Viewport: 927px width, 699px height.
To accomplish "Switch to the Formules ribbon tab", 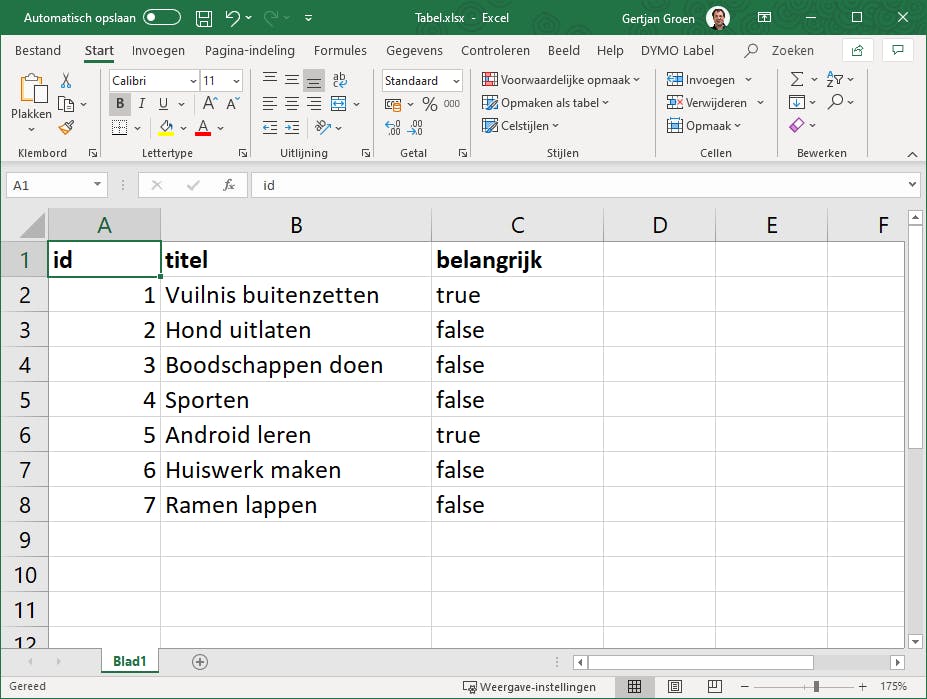I will [x=340, y=50].
